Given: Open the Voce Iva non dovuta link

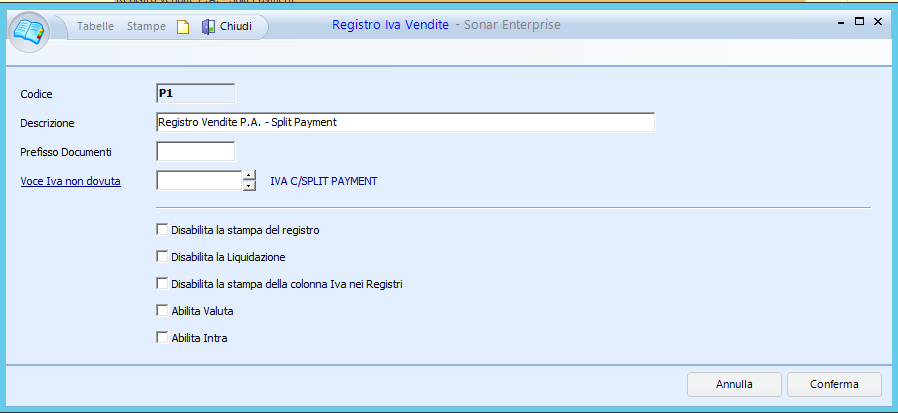Looking at the screenshot, I should [x=70, y=182].
